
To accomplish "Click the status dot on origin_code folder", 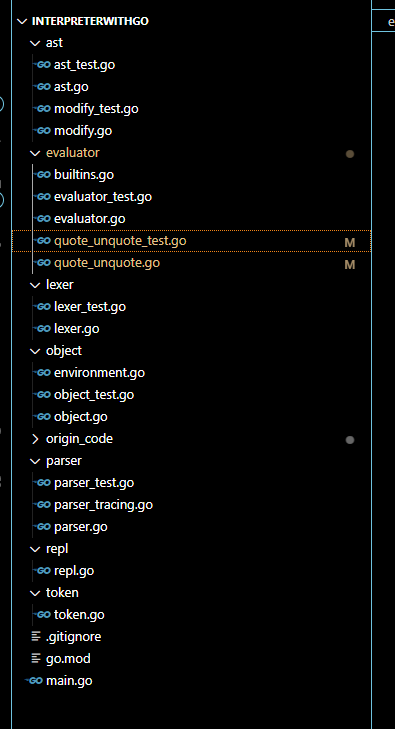I will click(350, 440).
